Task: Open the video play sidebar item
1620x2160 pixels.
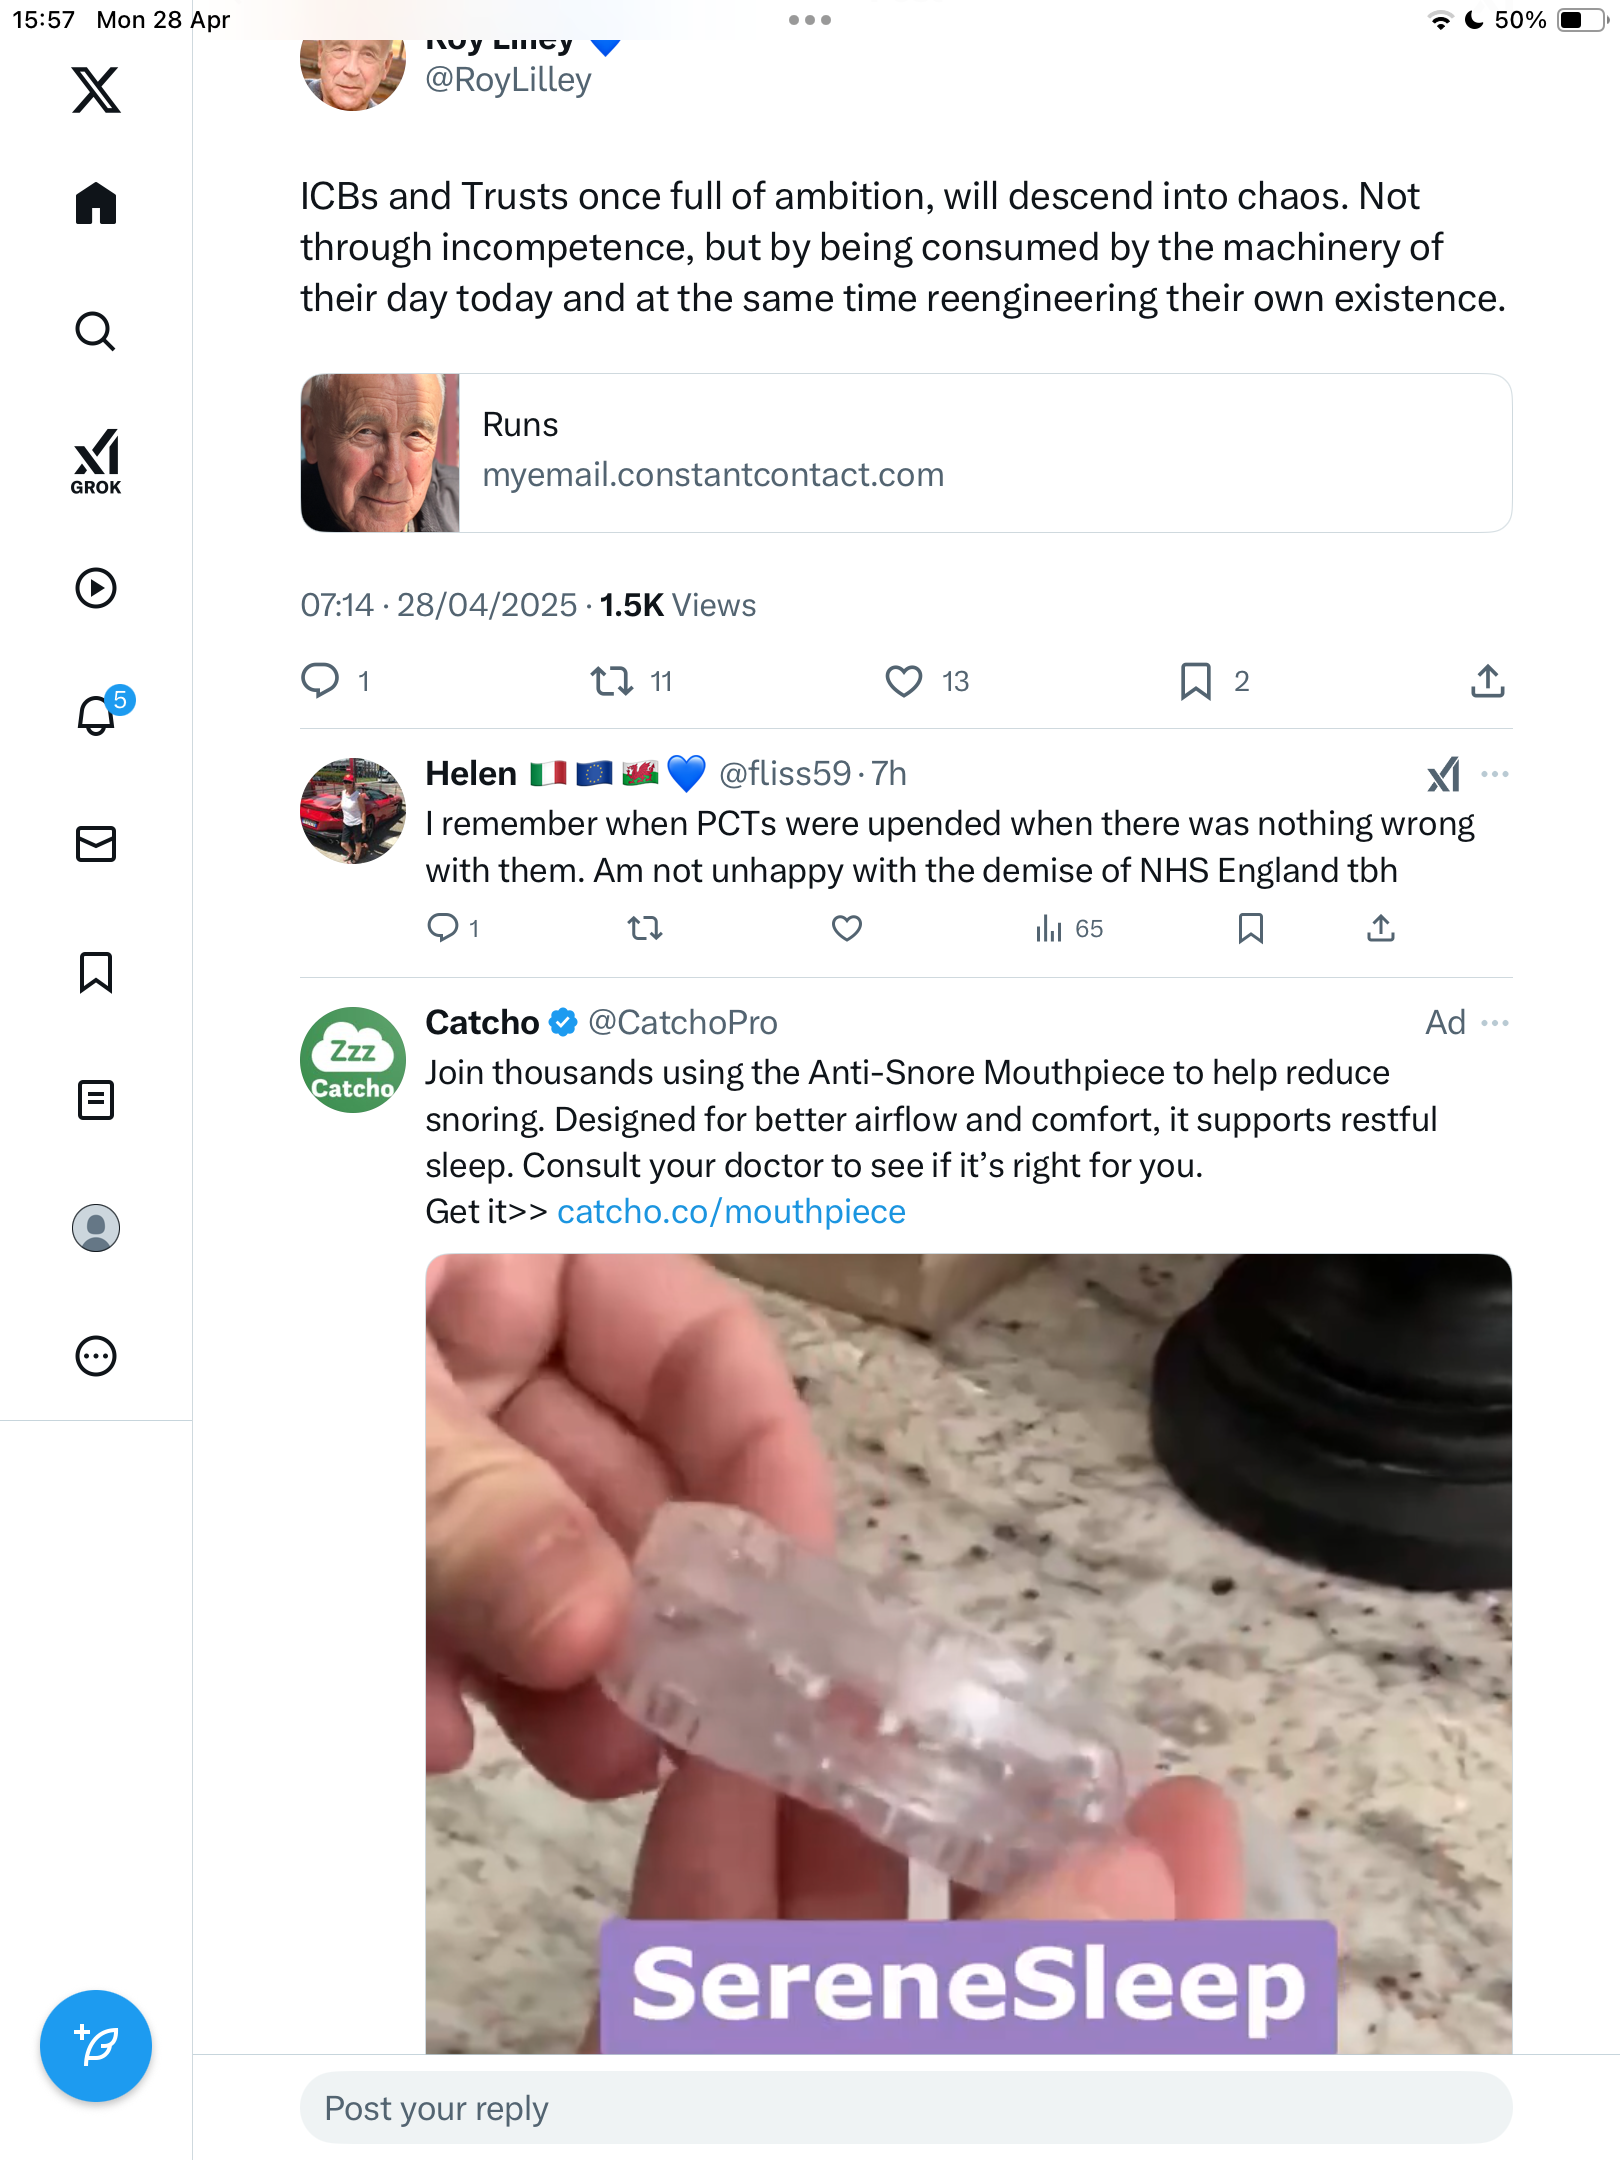Action: (96, 588)
